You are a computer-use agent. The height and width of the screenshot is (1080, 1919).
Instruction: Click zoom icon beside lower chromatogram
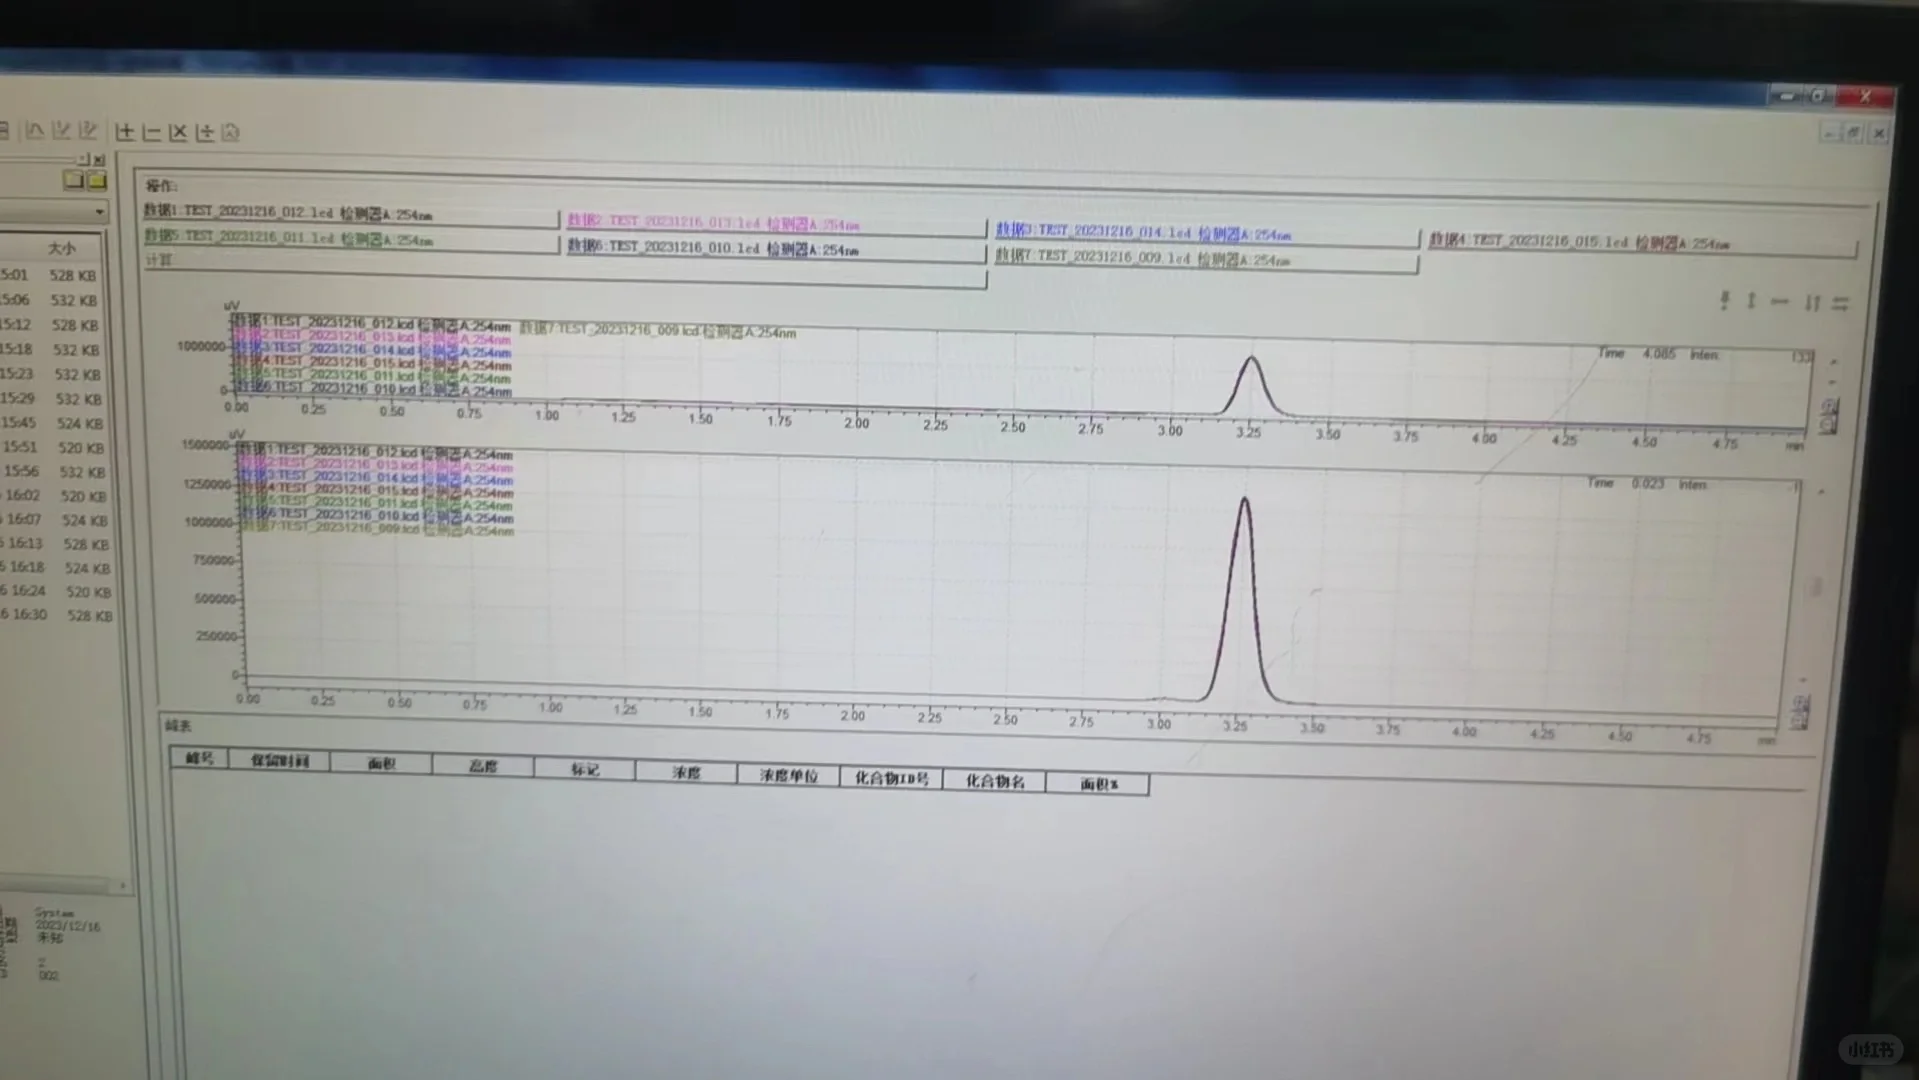(1800, 713)
